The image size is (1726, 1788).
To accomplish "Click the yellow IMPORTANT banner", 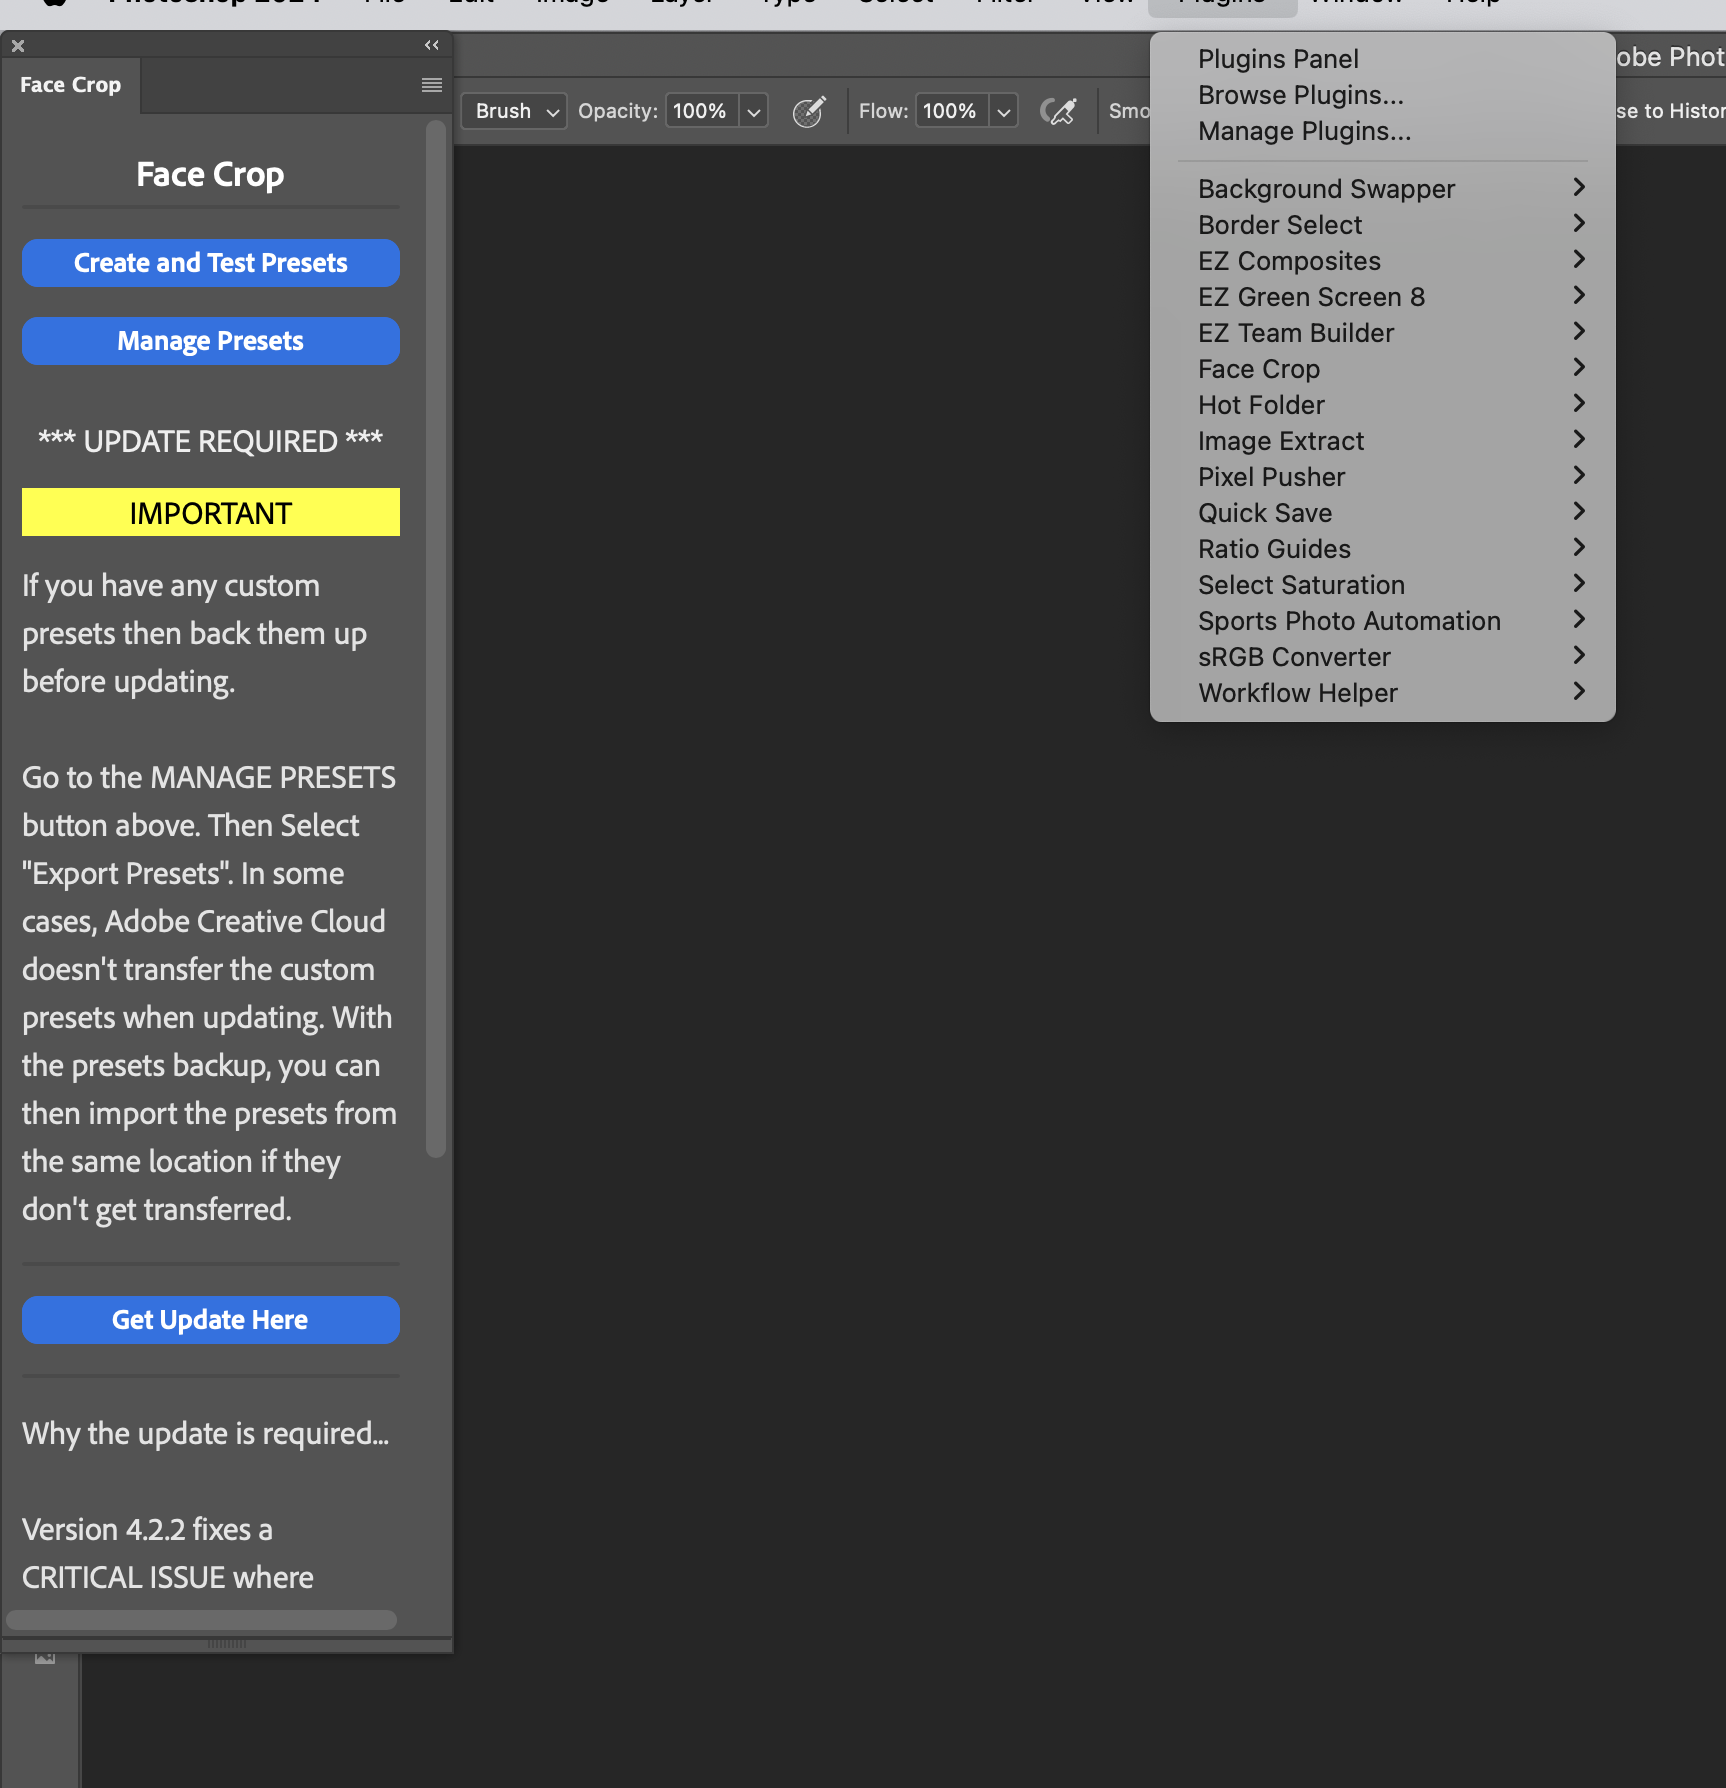I will [211, 512].
